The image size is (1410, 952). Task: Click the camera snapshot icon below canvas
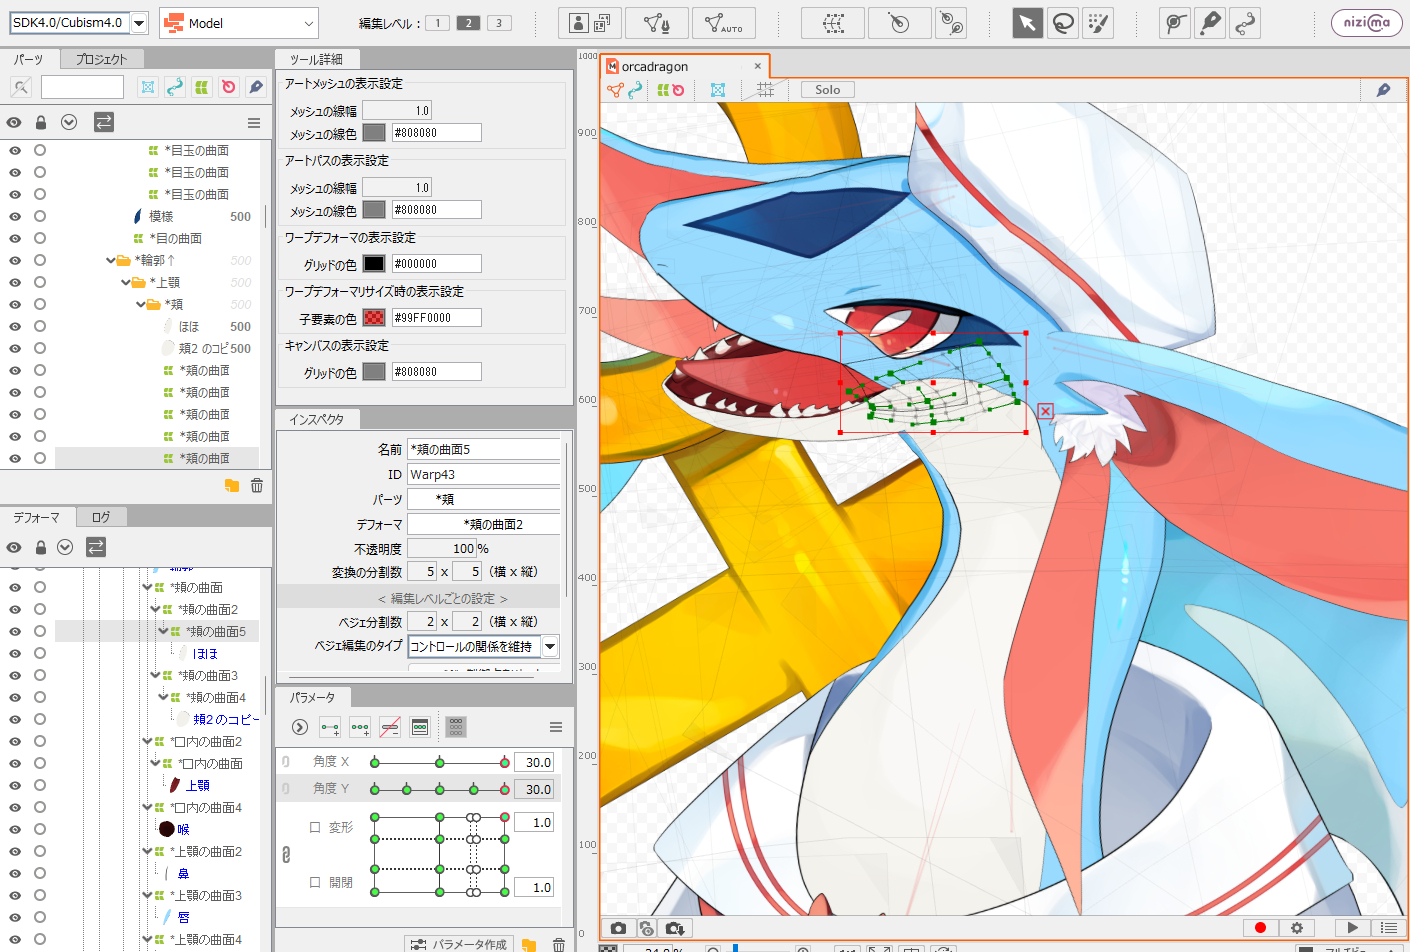tap(618, 928)
